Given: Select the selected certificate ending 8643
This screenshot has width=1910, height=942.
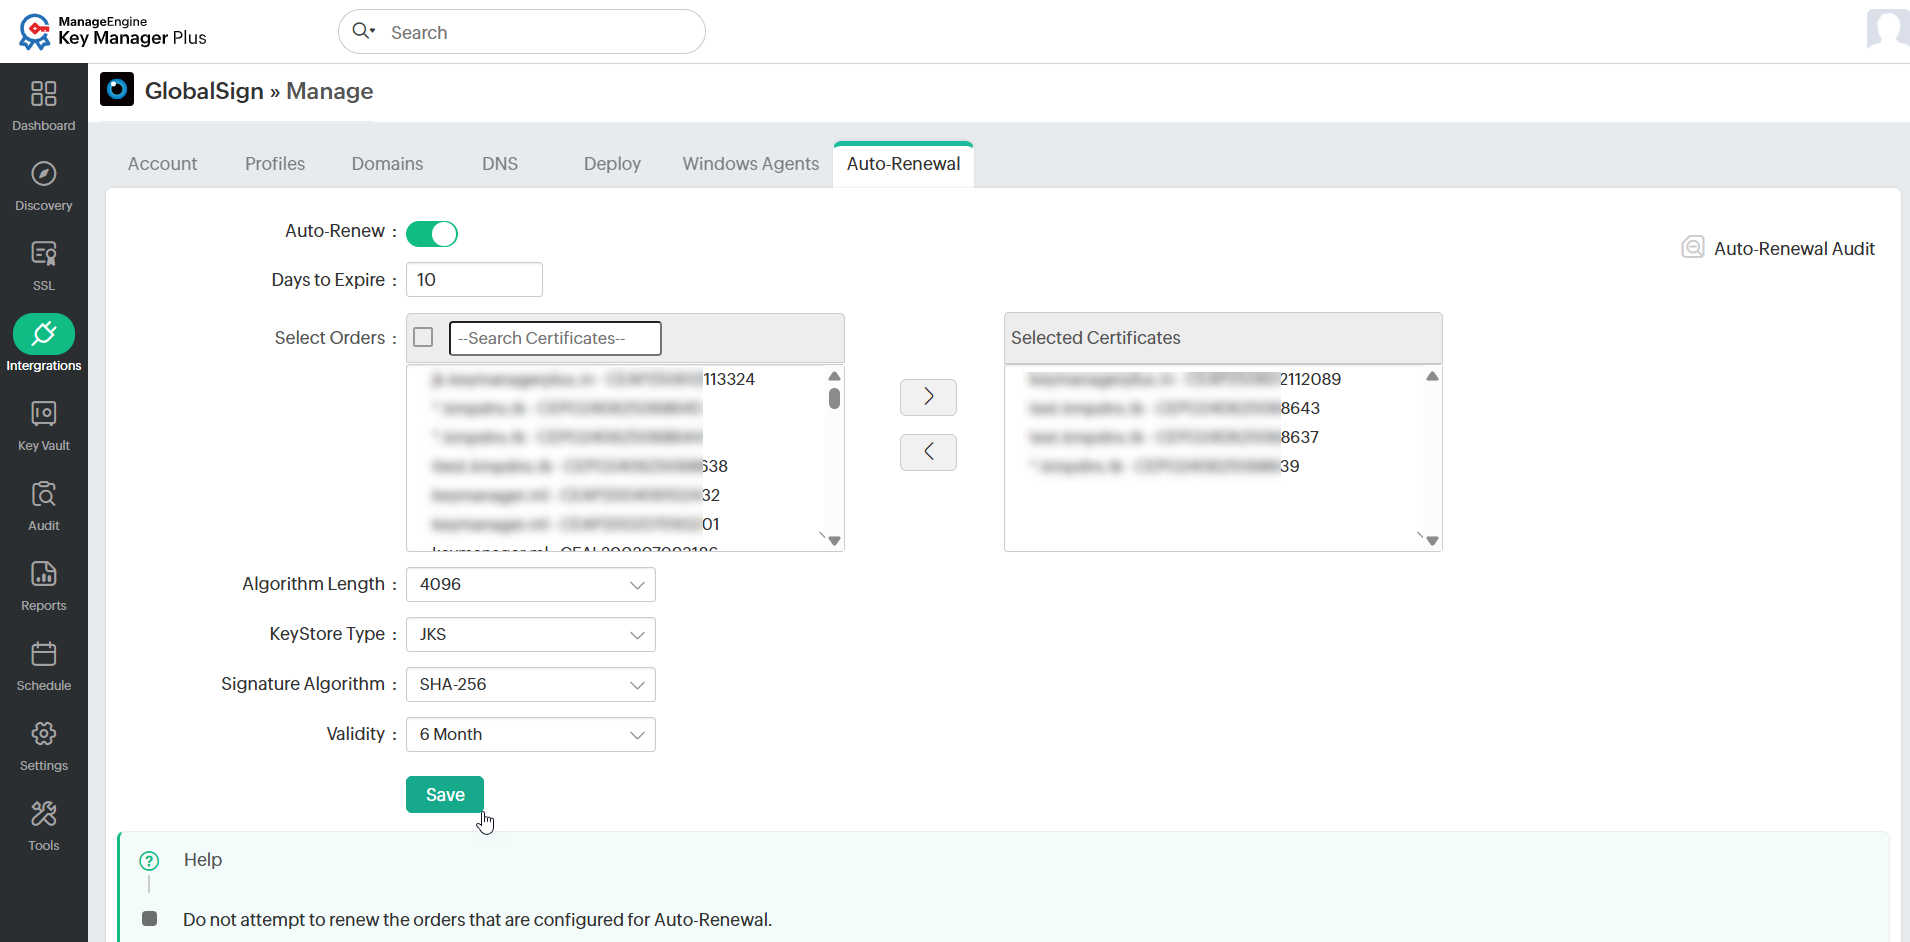Looking at the screenshot, I should click(1174, 408).
